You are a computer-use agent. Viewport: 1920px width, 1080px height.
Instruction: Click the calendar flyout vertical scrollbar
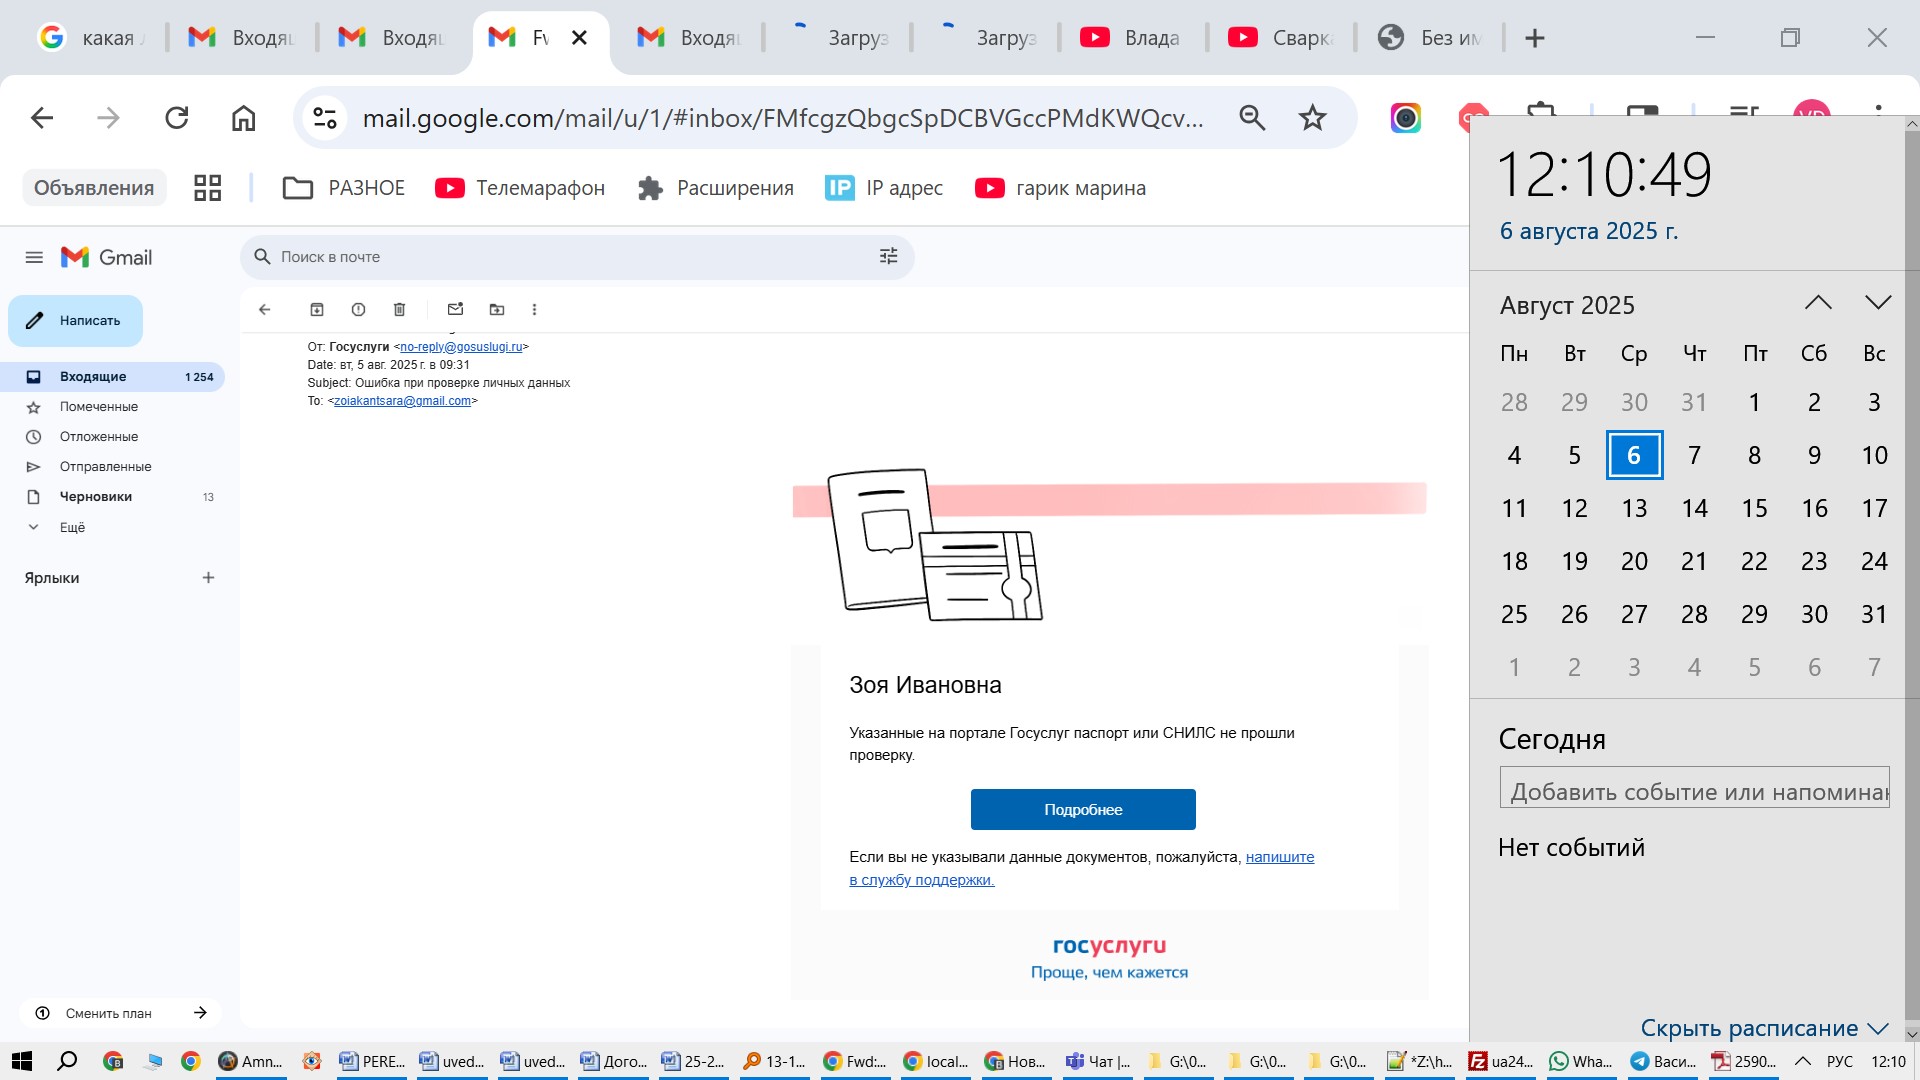[x=1912, y=580]
